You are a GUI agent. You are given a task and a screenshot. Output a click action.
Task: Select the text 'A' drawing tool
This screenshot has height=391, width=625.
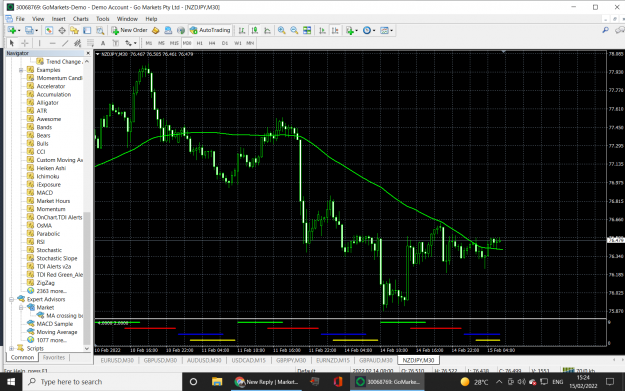click(x=103, y=43)
